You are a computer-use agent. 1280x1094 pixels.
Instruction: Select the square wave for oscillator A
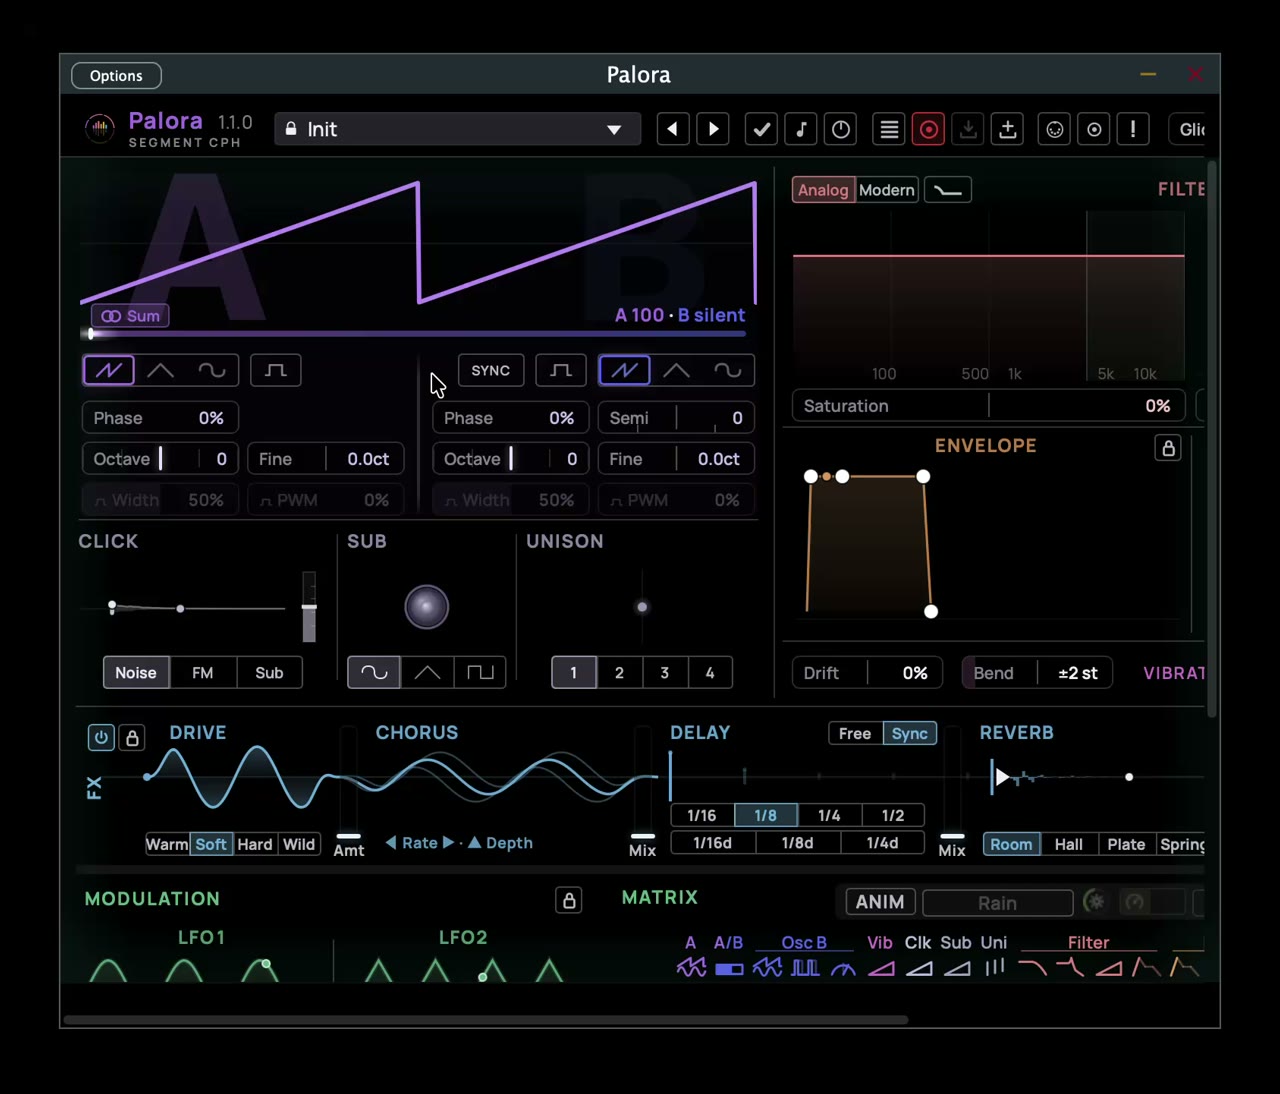click(x=275, y=370)
